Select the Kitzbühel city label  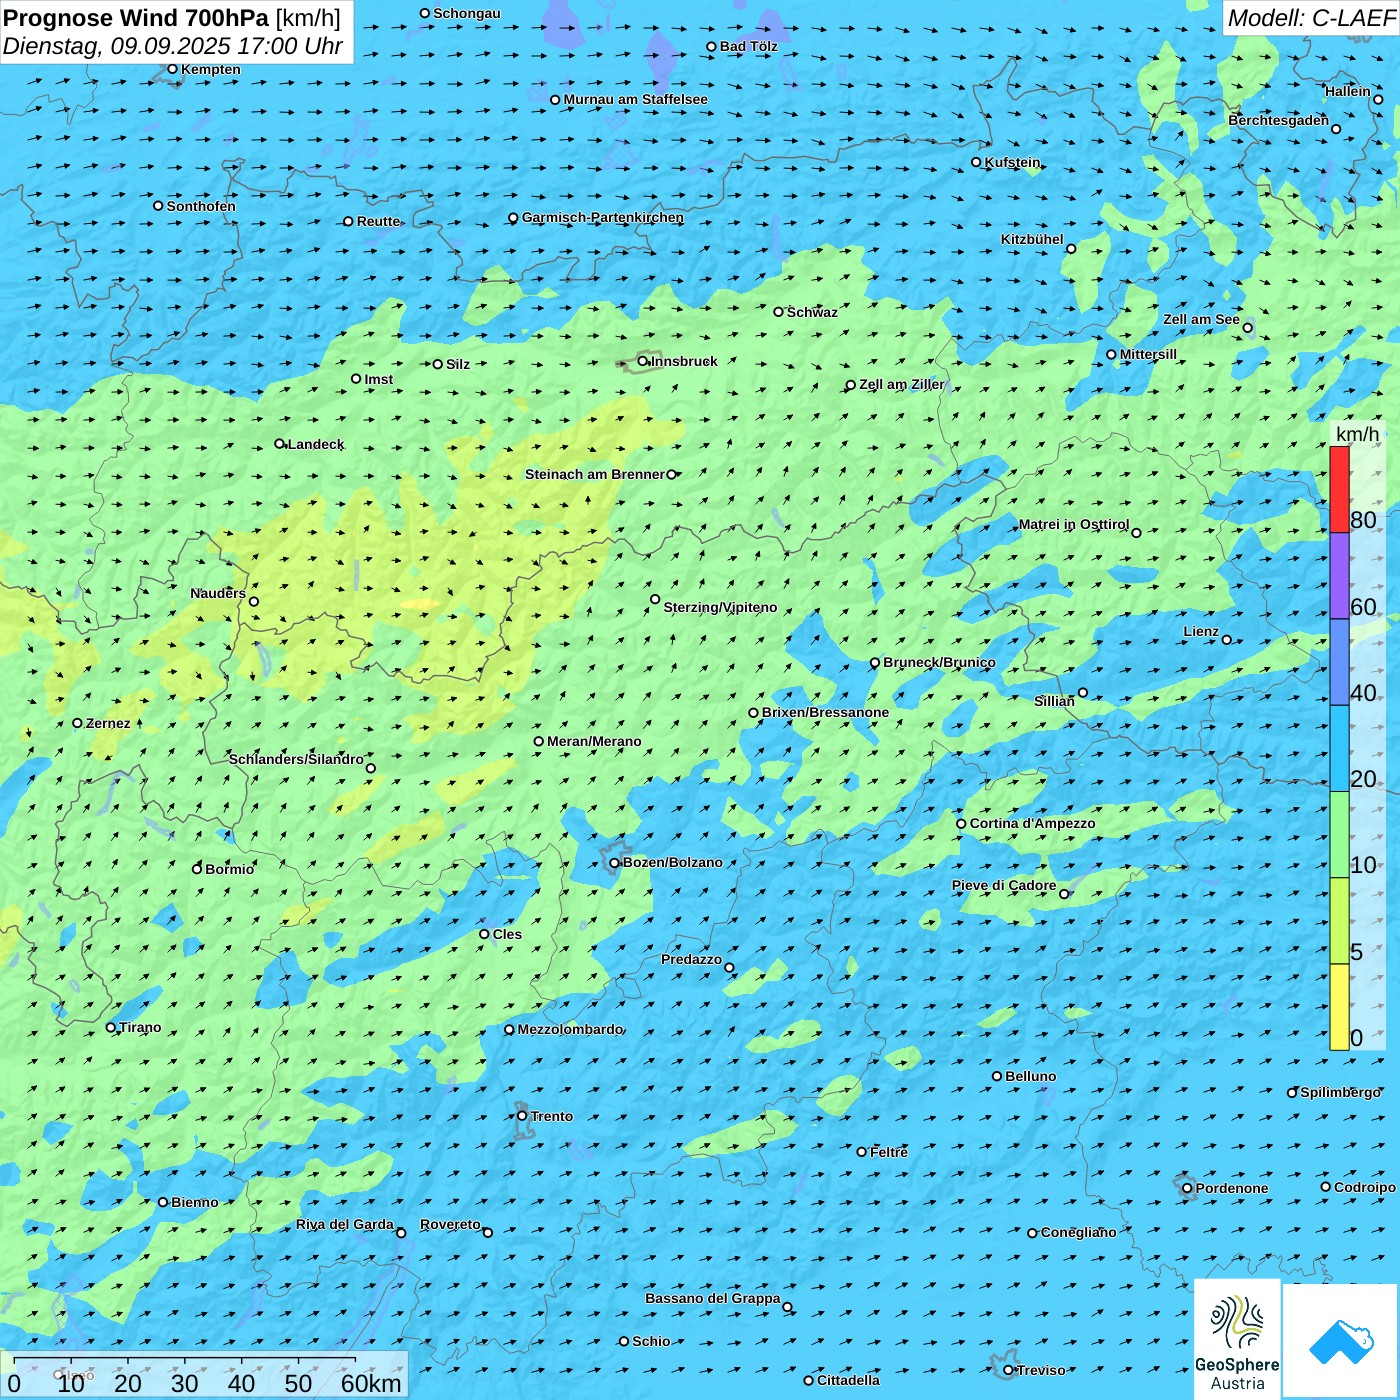click(x=1032, y=239)
